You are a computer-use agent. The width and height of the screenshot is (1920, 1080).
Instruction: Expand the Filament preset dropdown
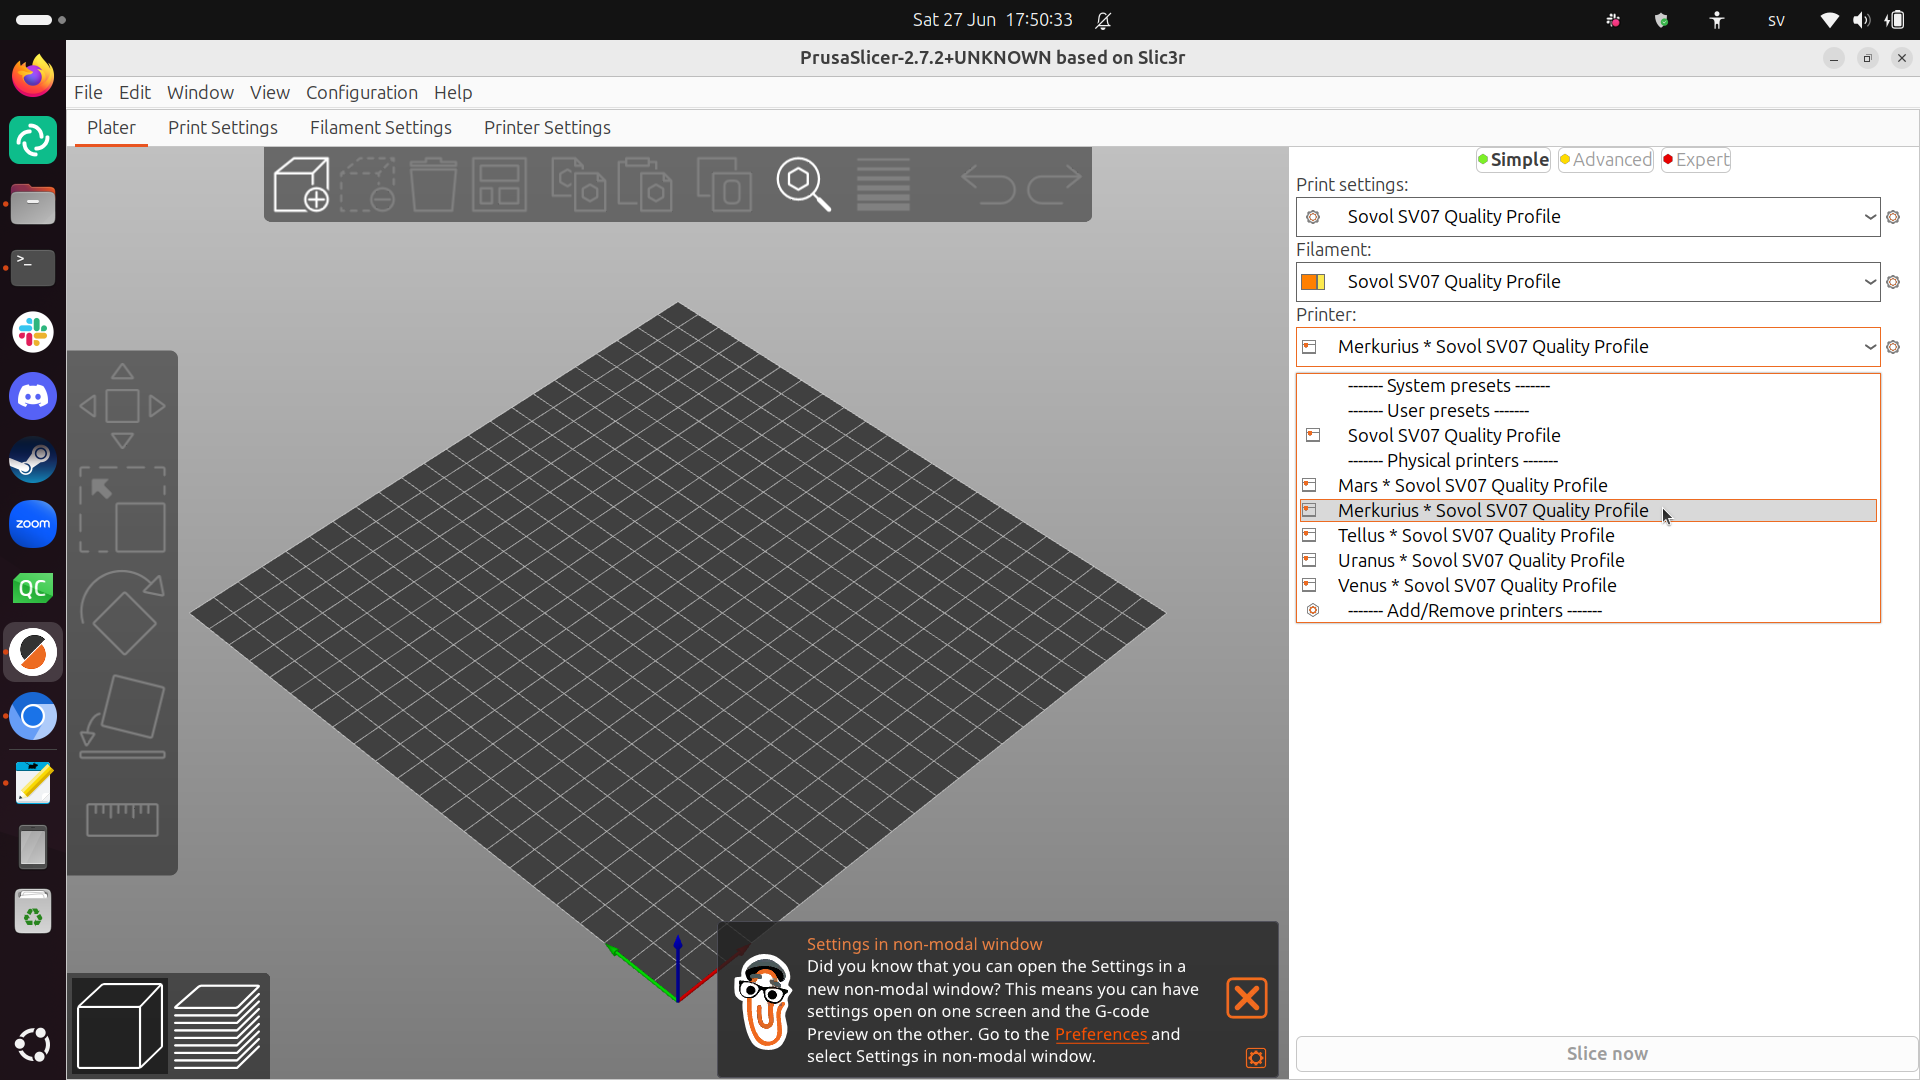[1870, 282]
